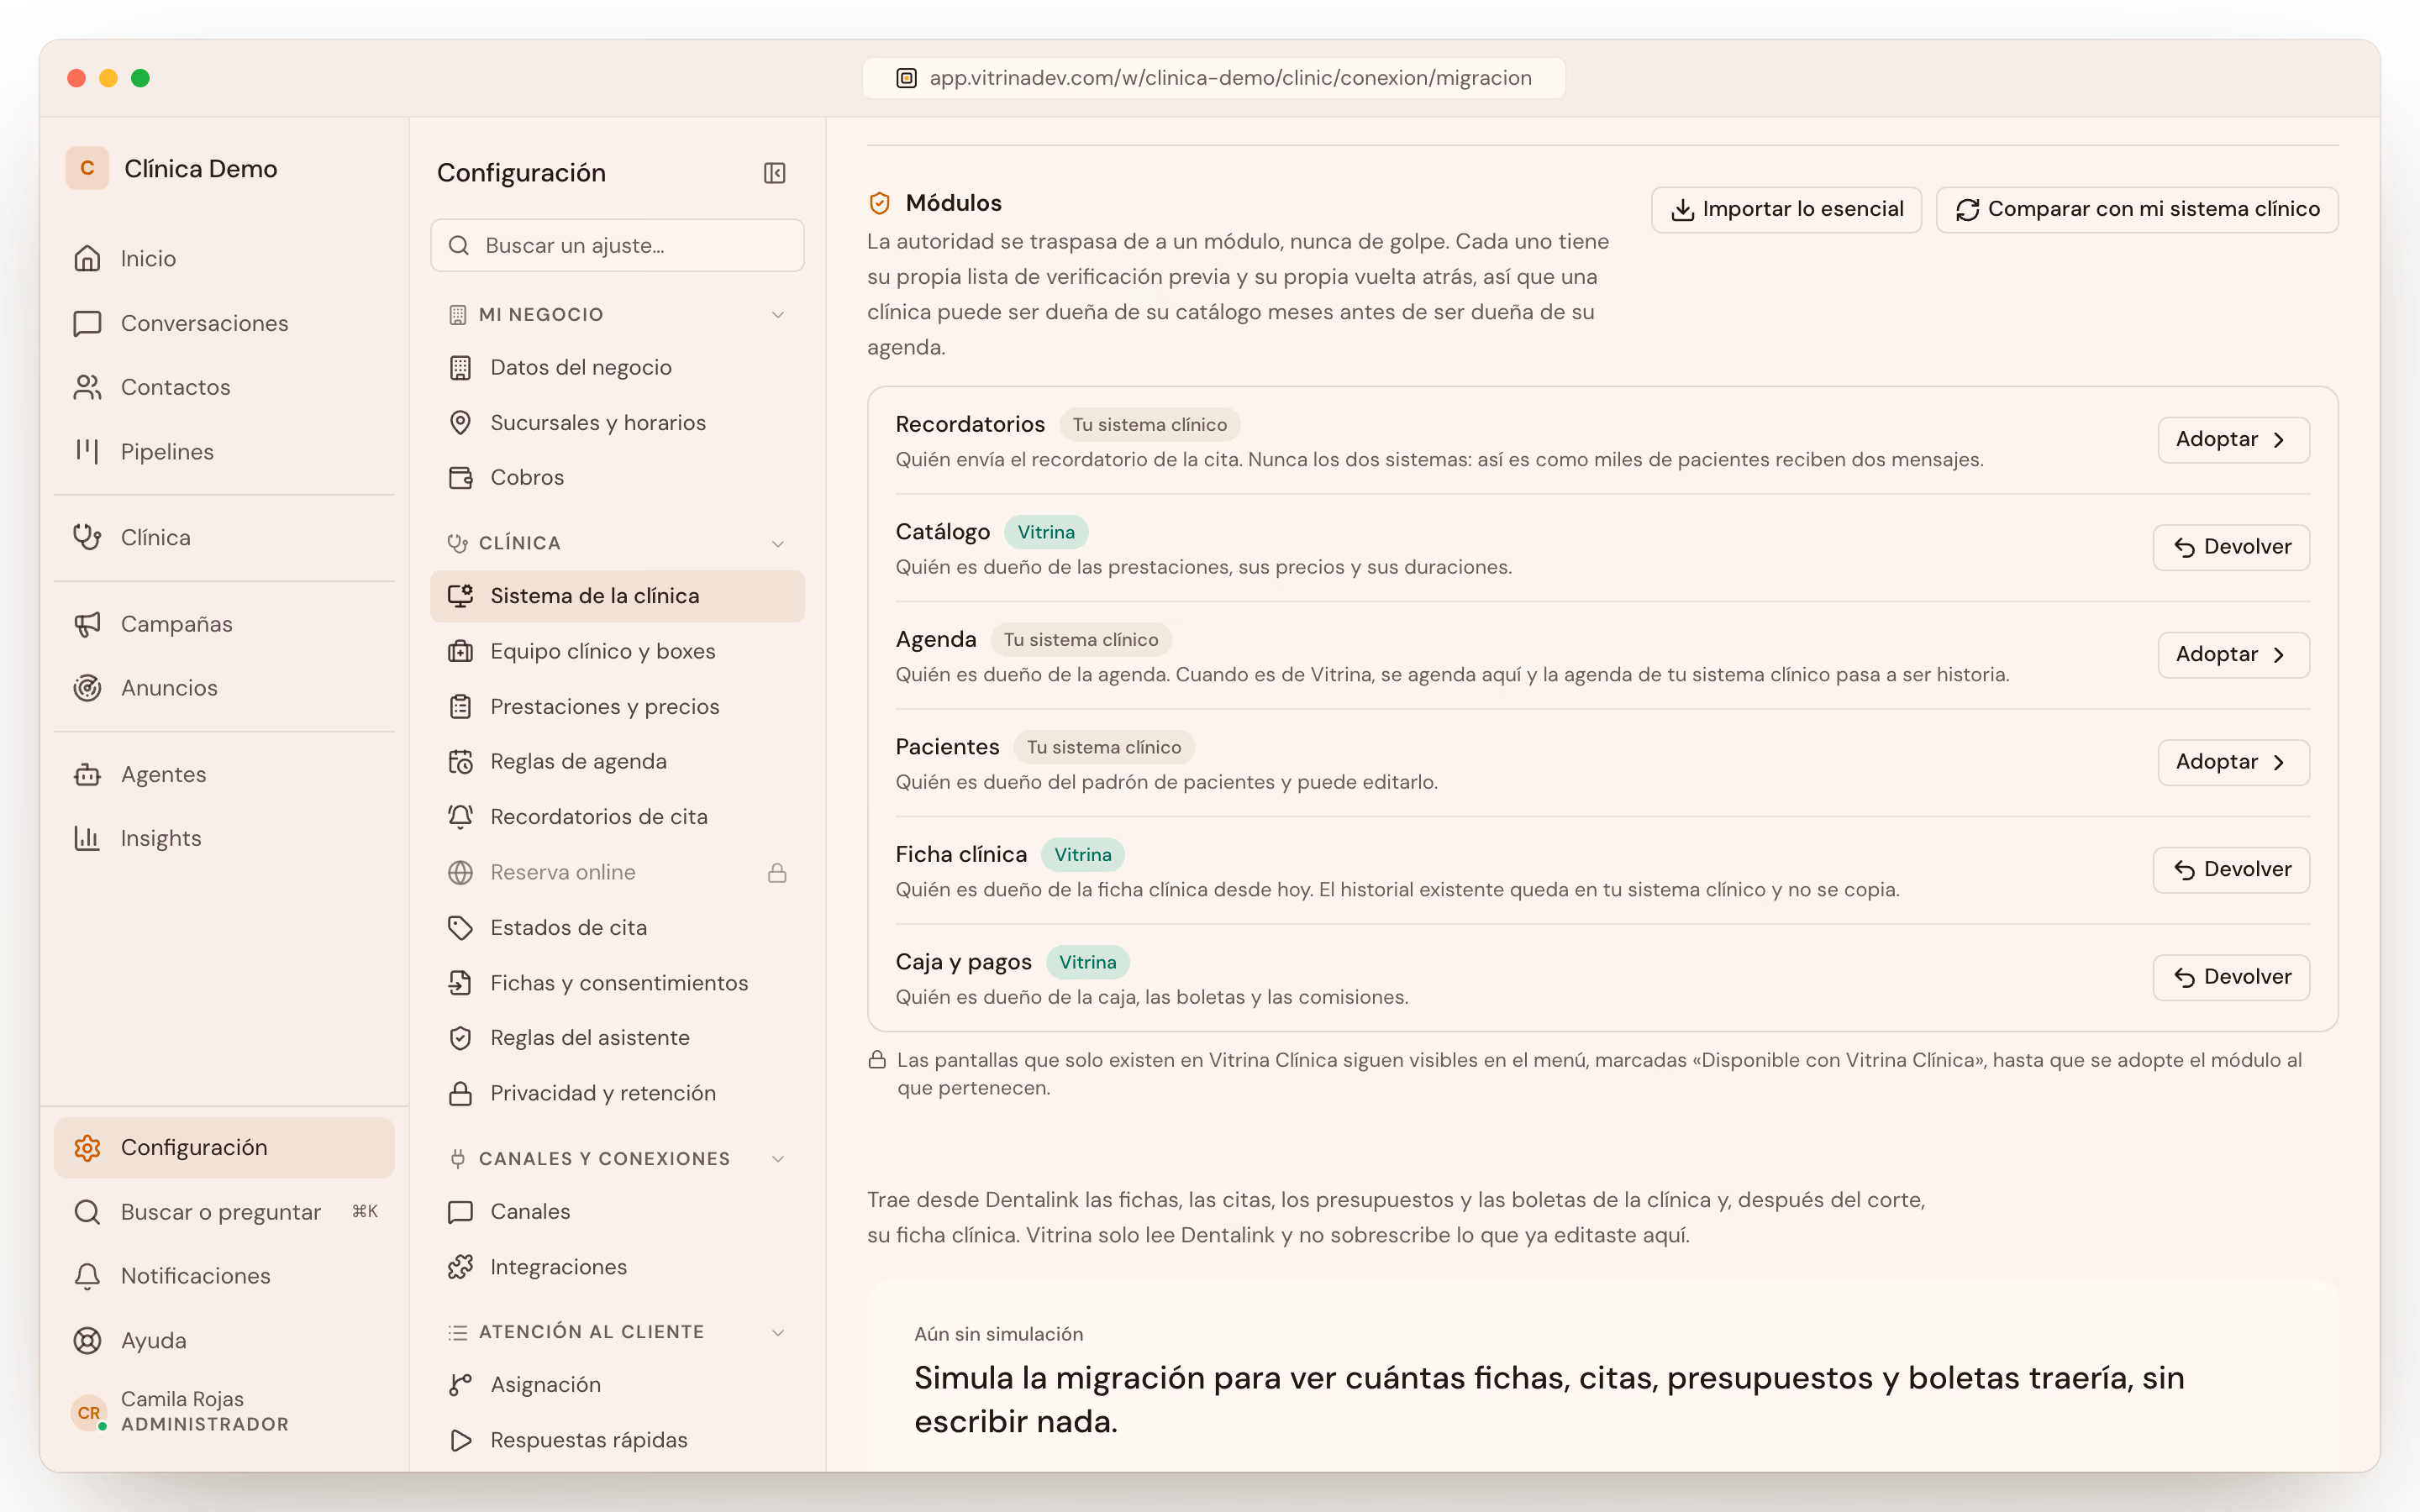Devolver the Ficha clínica module
Image resolution: width=2420 pixels, height=1512 pixels.
[2231, 870]
